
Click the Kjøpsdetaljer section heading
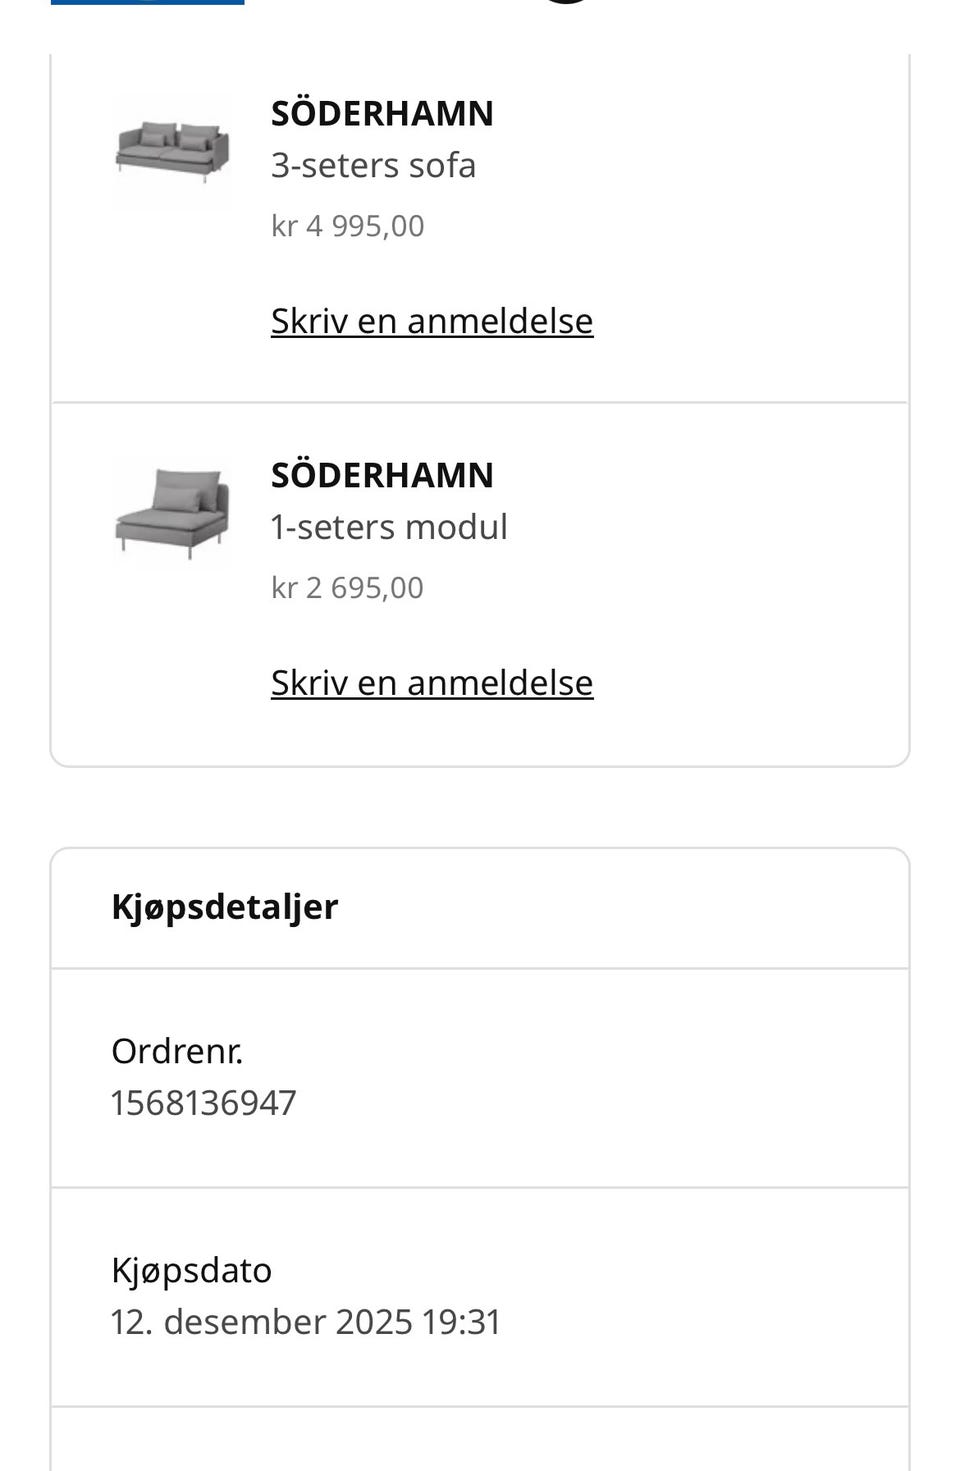(225, 907)
